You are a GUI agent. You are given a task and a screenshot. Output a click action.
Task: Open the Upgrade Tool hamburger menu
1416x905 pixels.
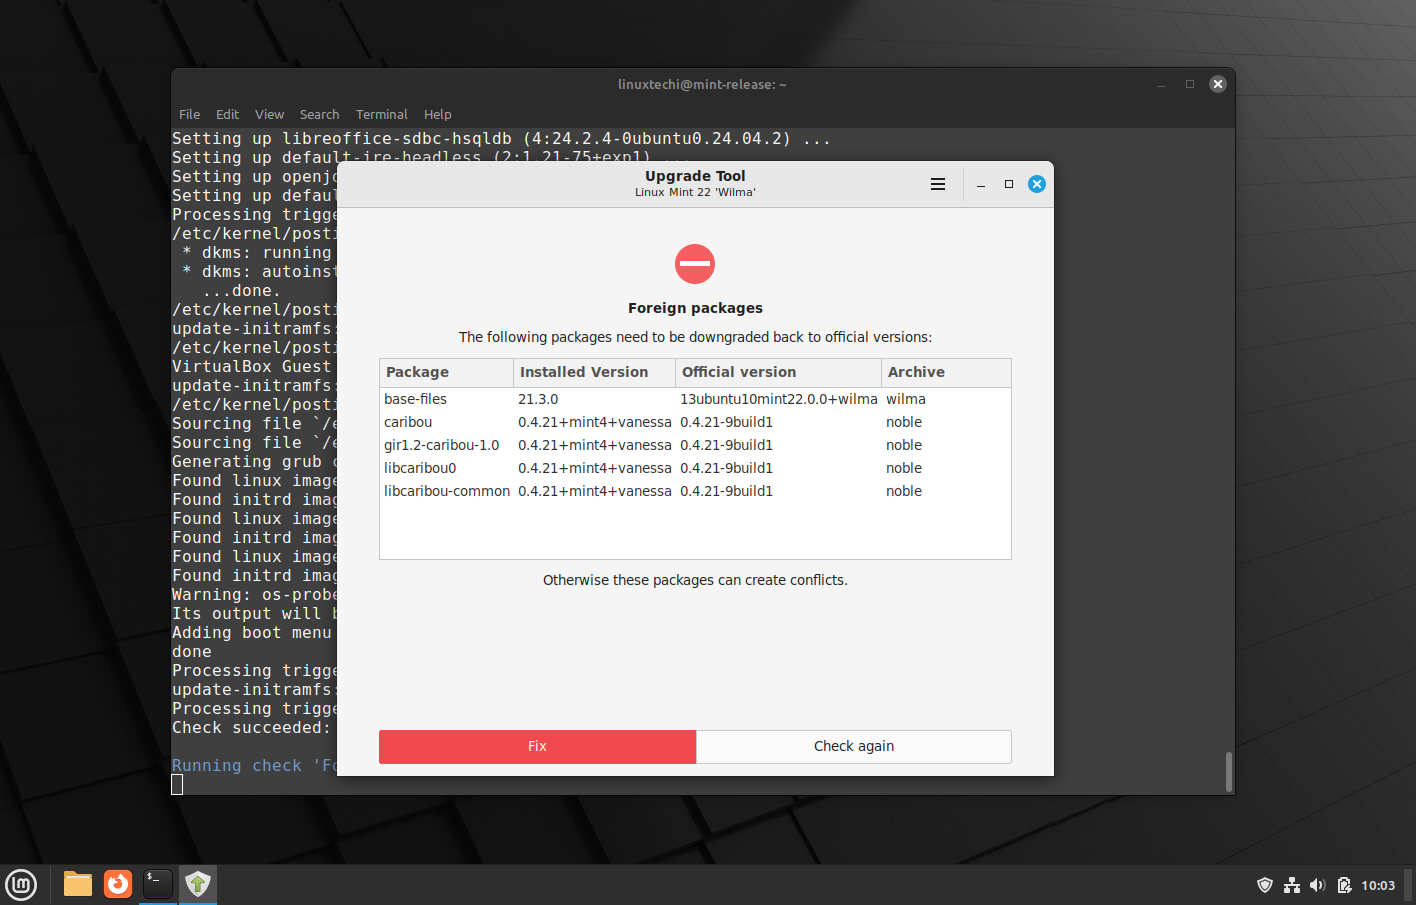click(x=938, y=184)
